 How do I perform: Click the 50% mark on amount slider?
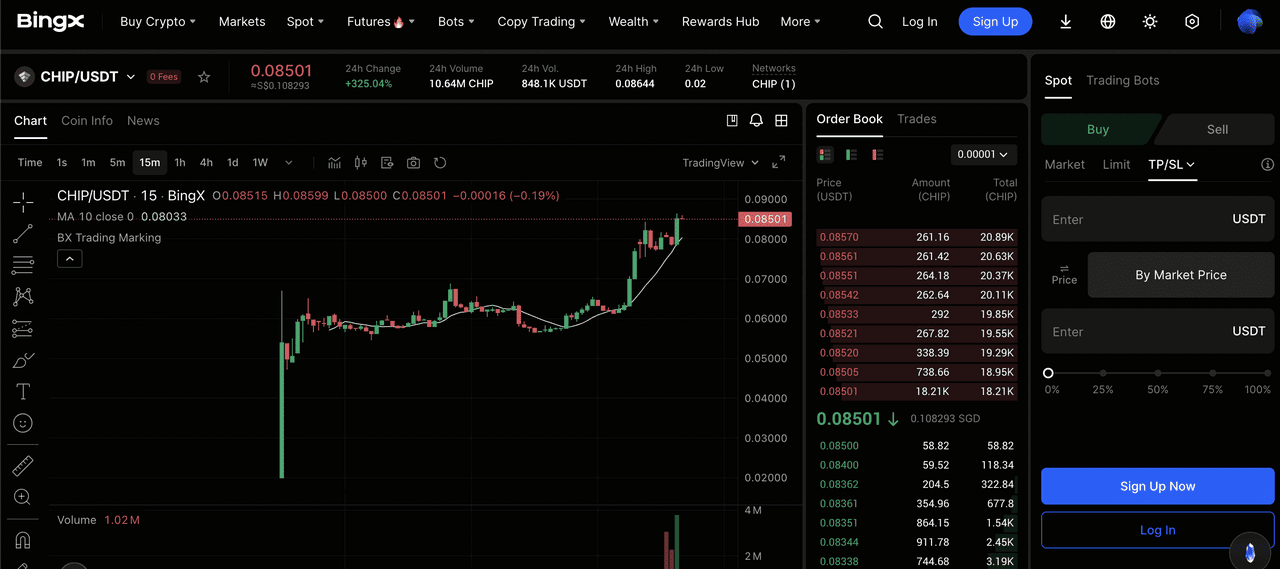[x=1158, y=373]
